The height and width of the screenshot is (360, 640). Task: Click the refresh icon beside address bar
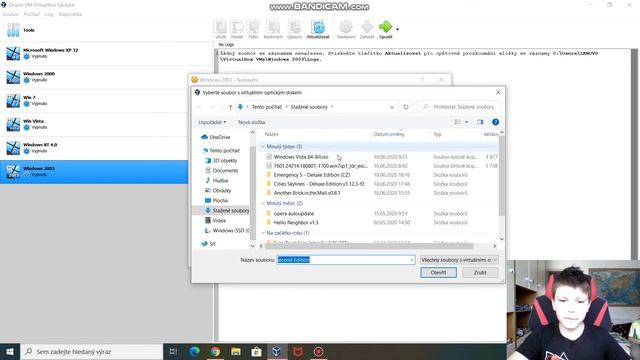click(406, 107)
